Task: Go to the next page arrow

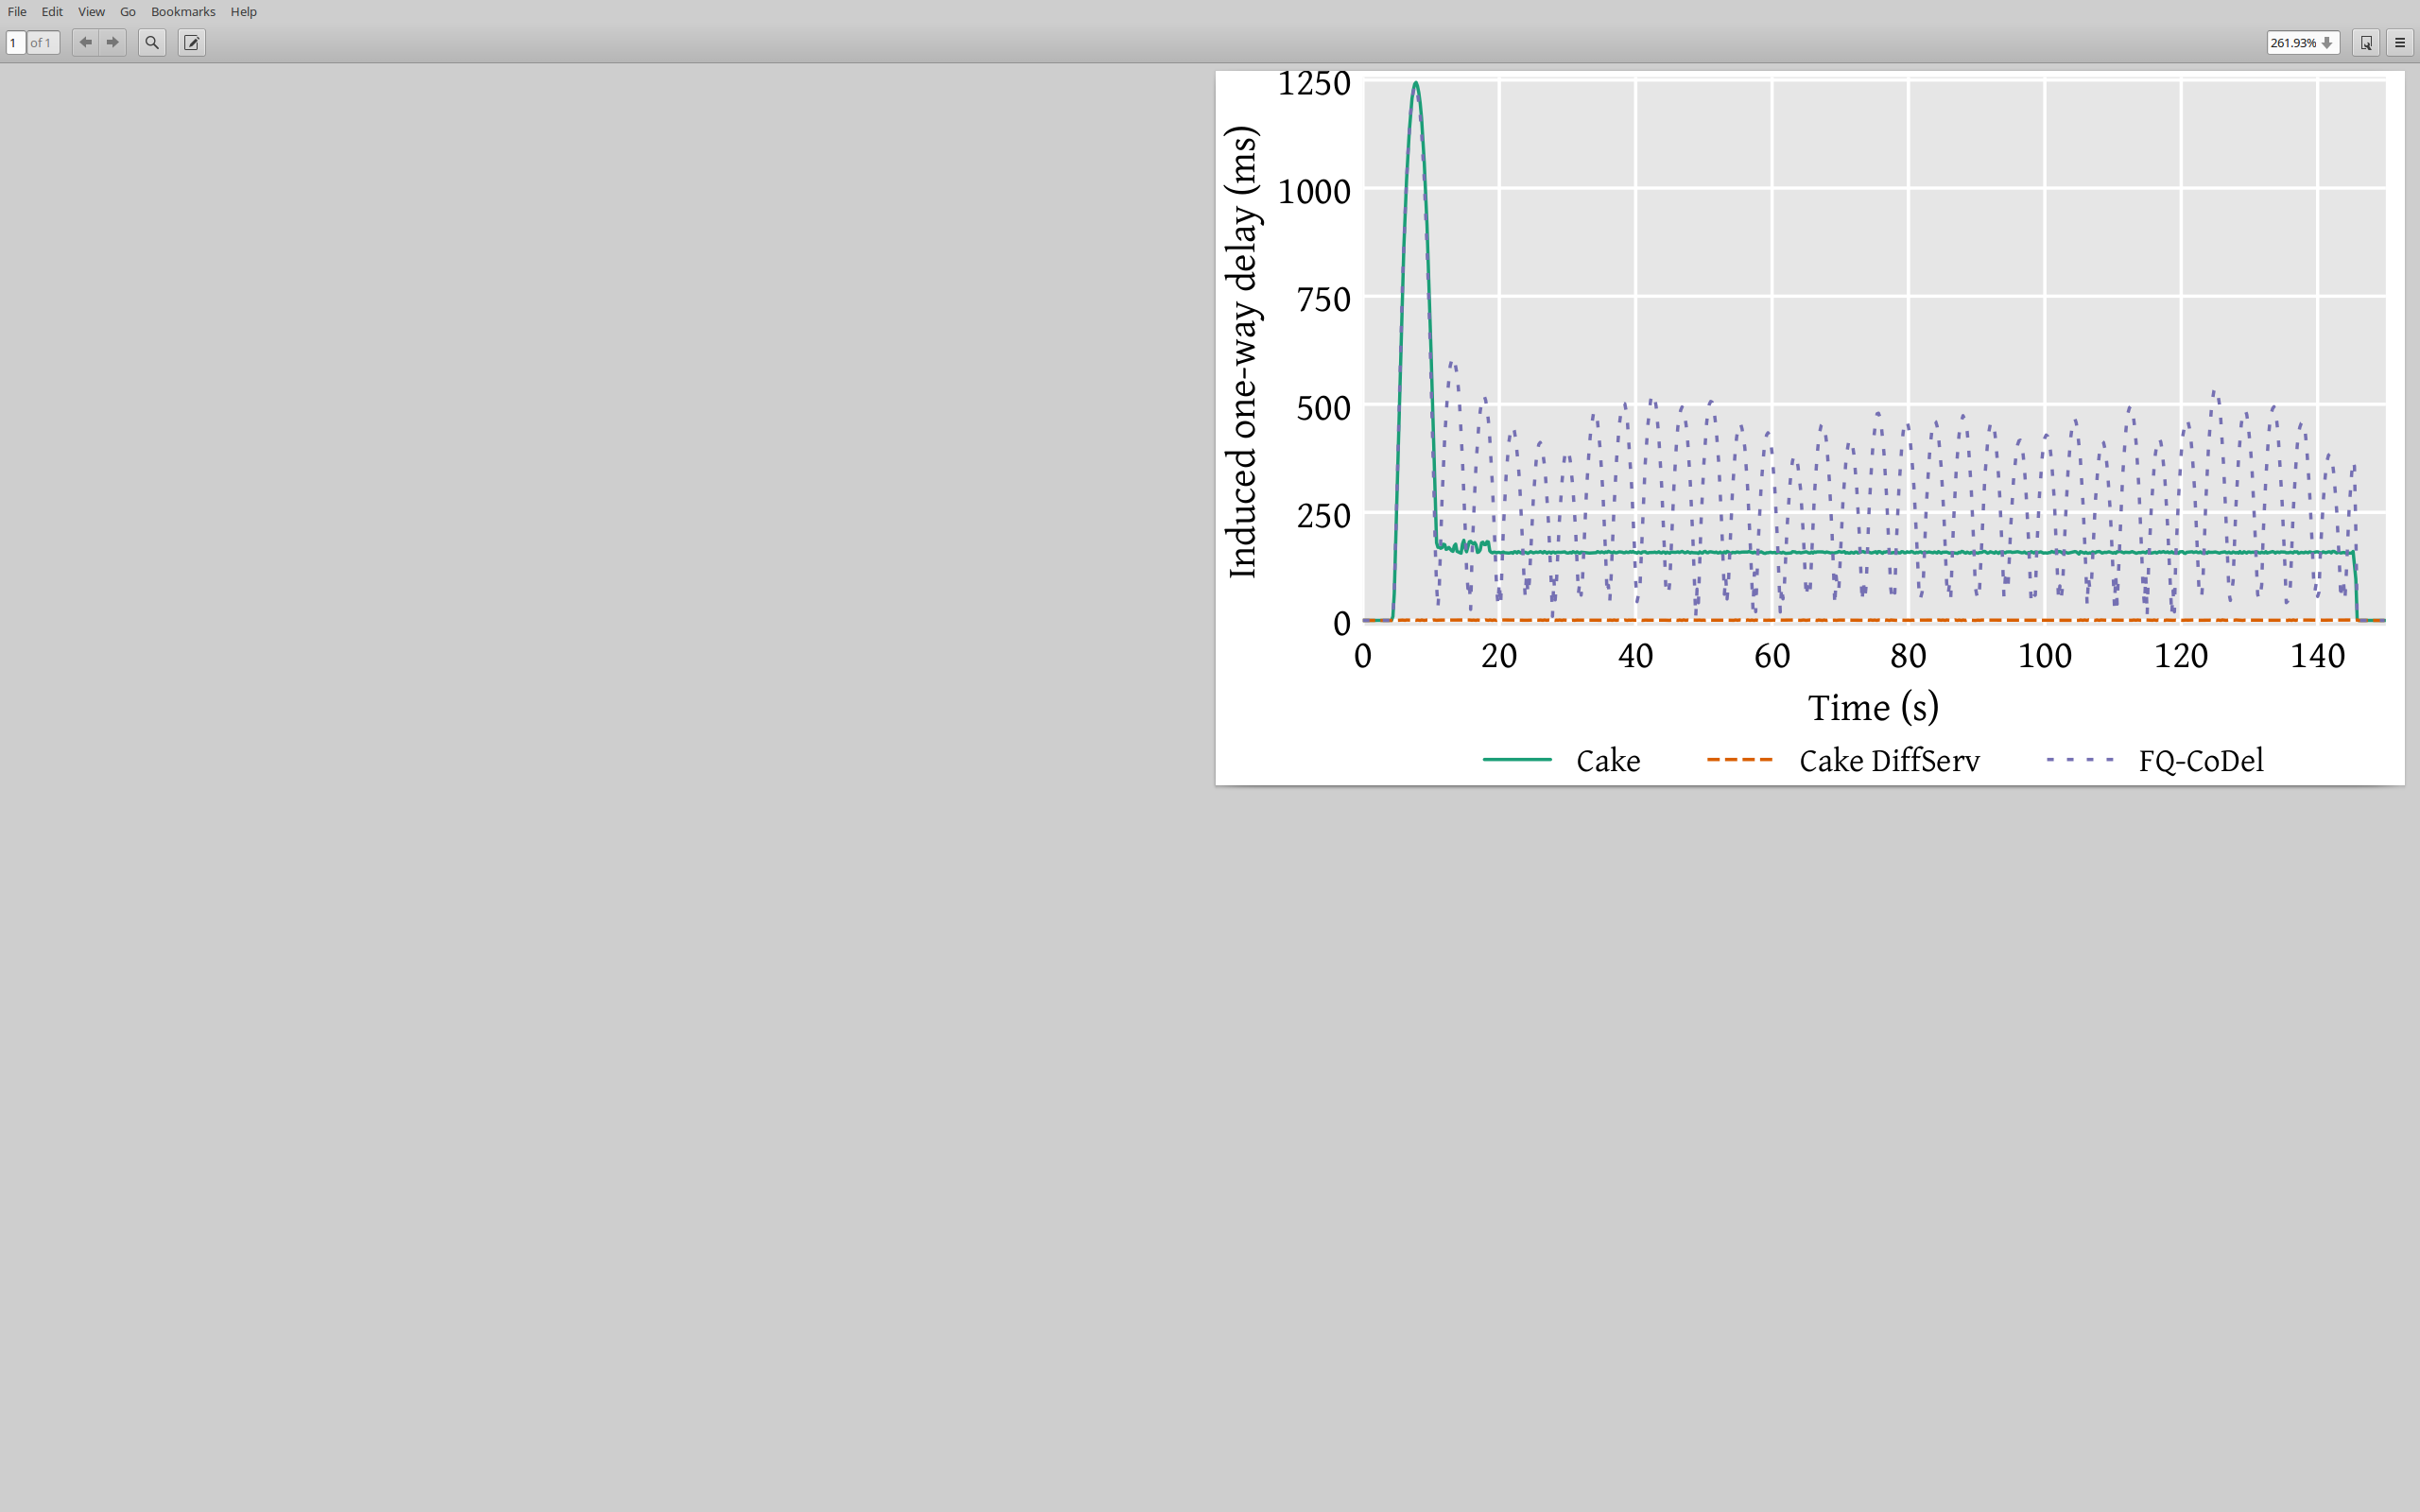Action: 113,42
